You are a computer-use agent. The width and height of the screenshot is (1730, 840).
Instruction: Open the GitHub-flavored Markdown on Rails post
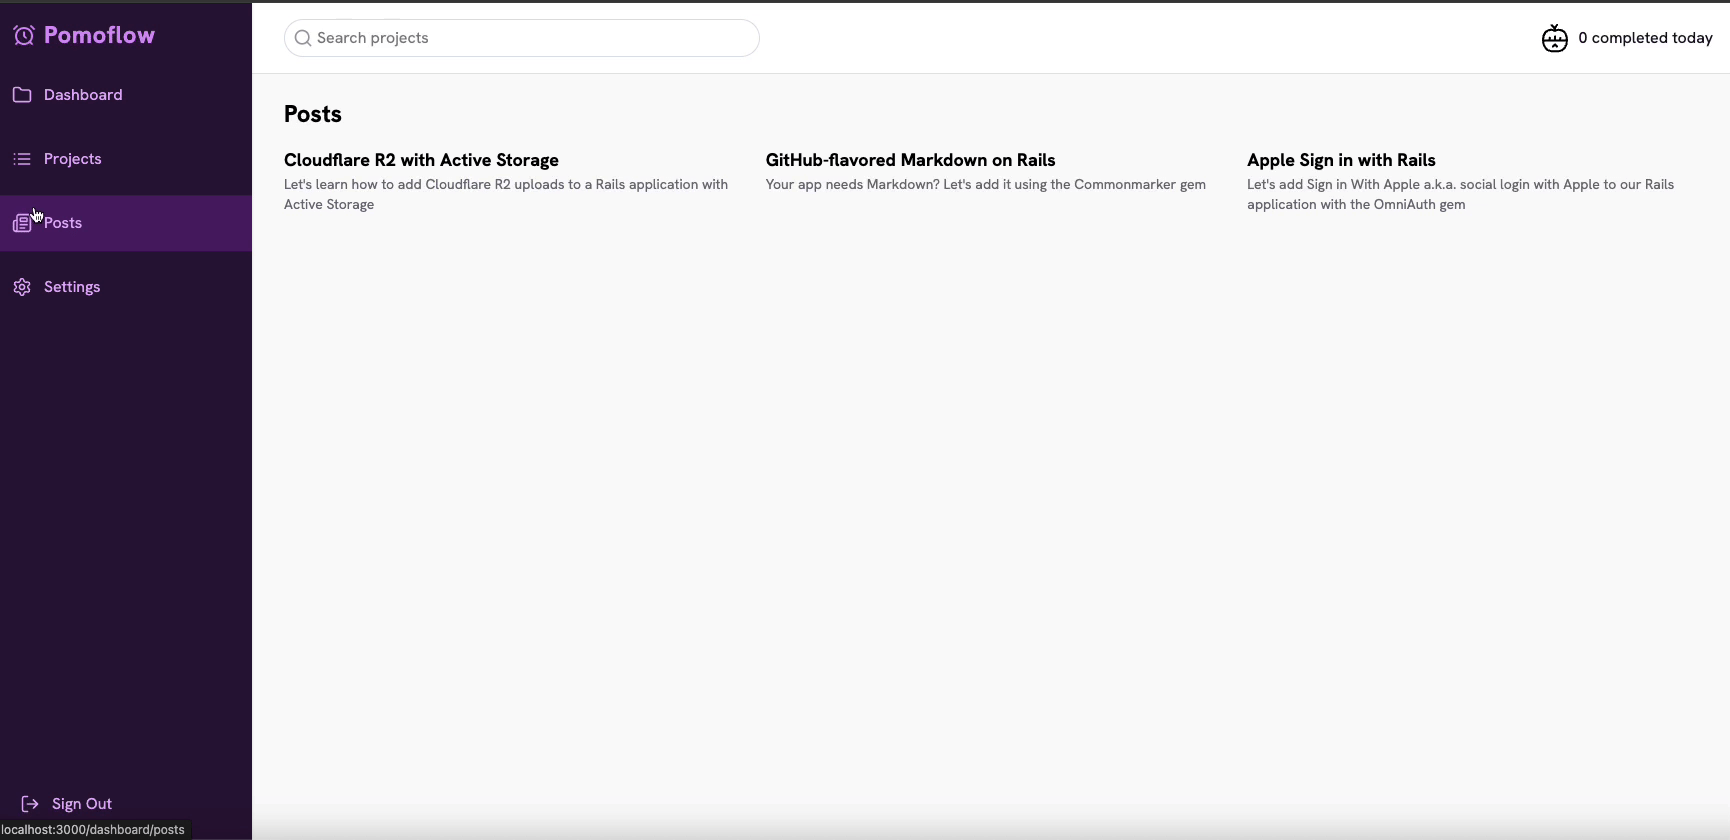tap(910, 160)
